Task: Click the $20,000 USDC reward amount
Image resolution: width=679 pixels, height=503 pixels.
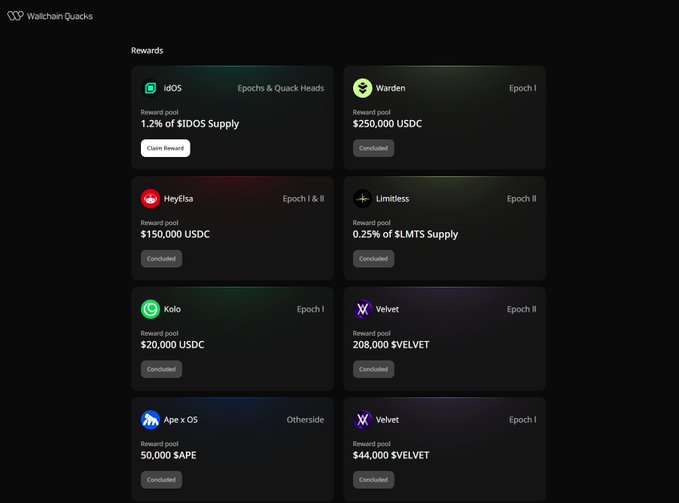Action: [172, 345]
